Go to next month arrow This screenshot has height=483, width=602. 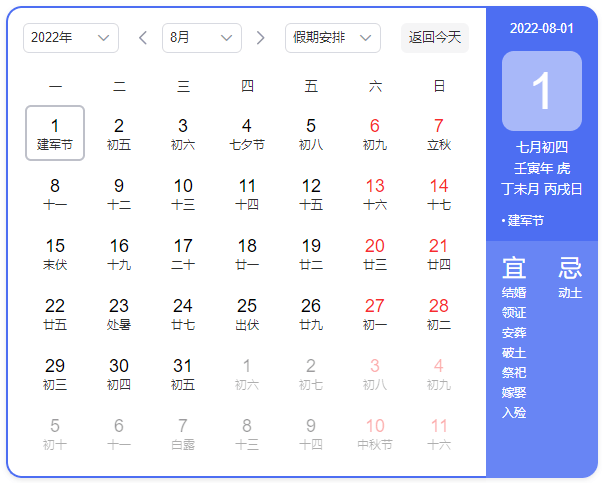[261, 38]
